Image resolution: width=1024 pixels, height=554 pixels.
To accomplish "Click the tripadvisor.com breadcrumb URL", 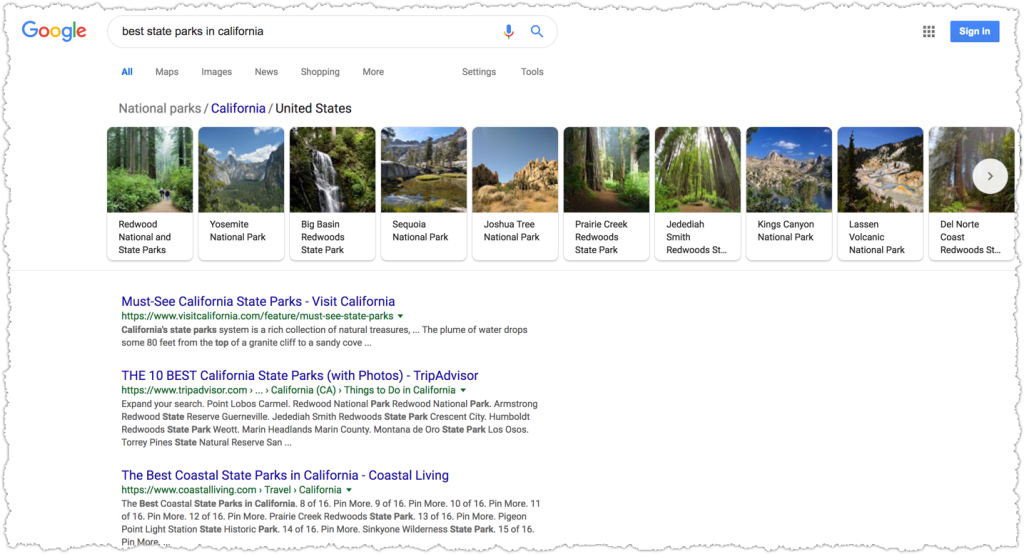I will (288, 390).
